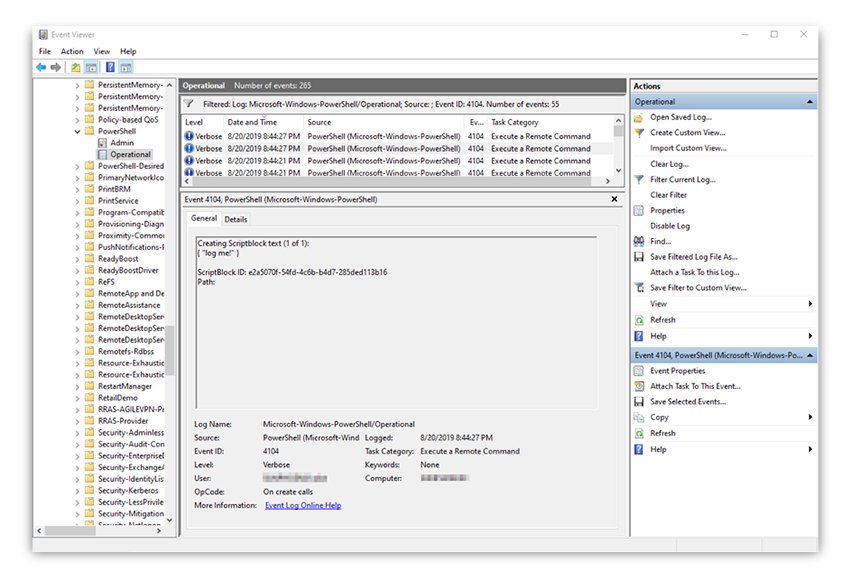Open Saved Log folder icon in Actions
The image size is (850, 580).
[x=639, y=117]
